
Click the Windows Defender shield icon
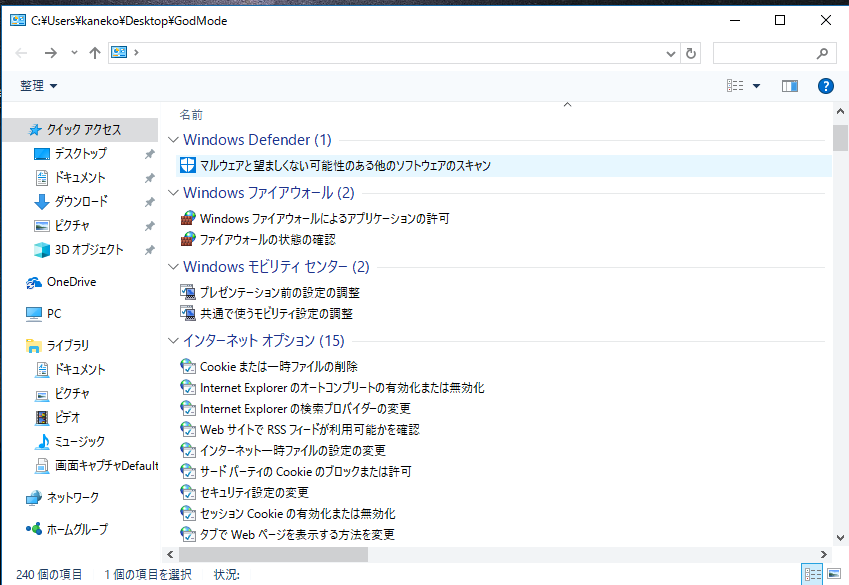[187, 164]
